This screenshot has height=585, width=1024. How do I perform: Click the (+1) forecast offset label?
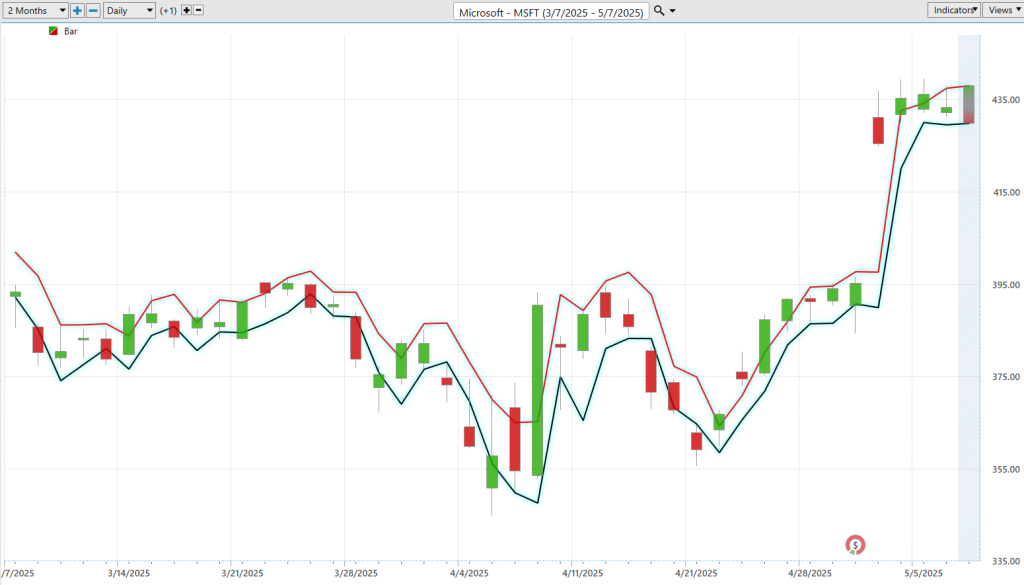pos(168,10)
